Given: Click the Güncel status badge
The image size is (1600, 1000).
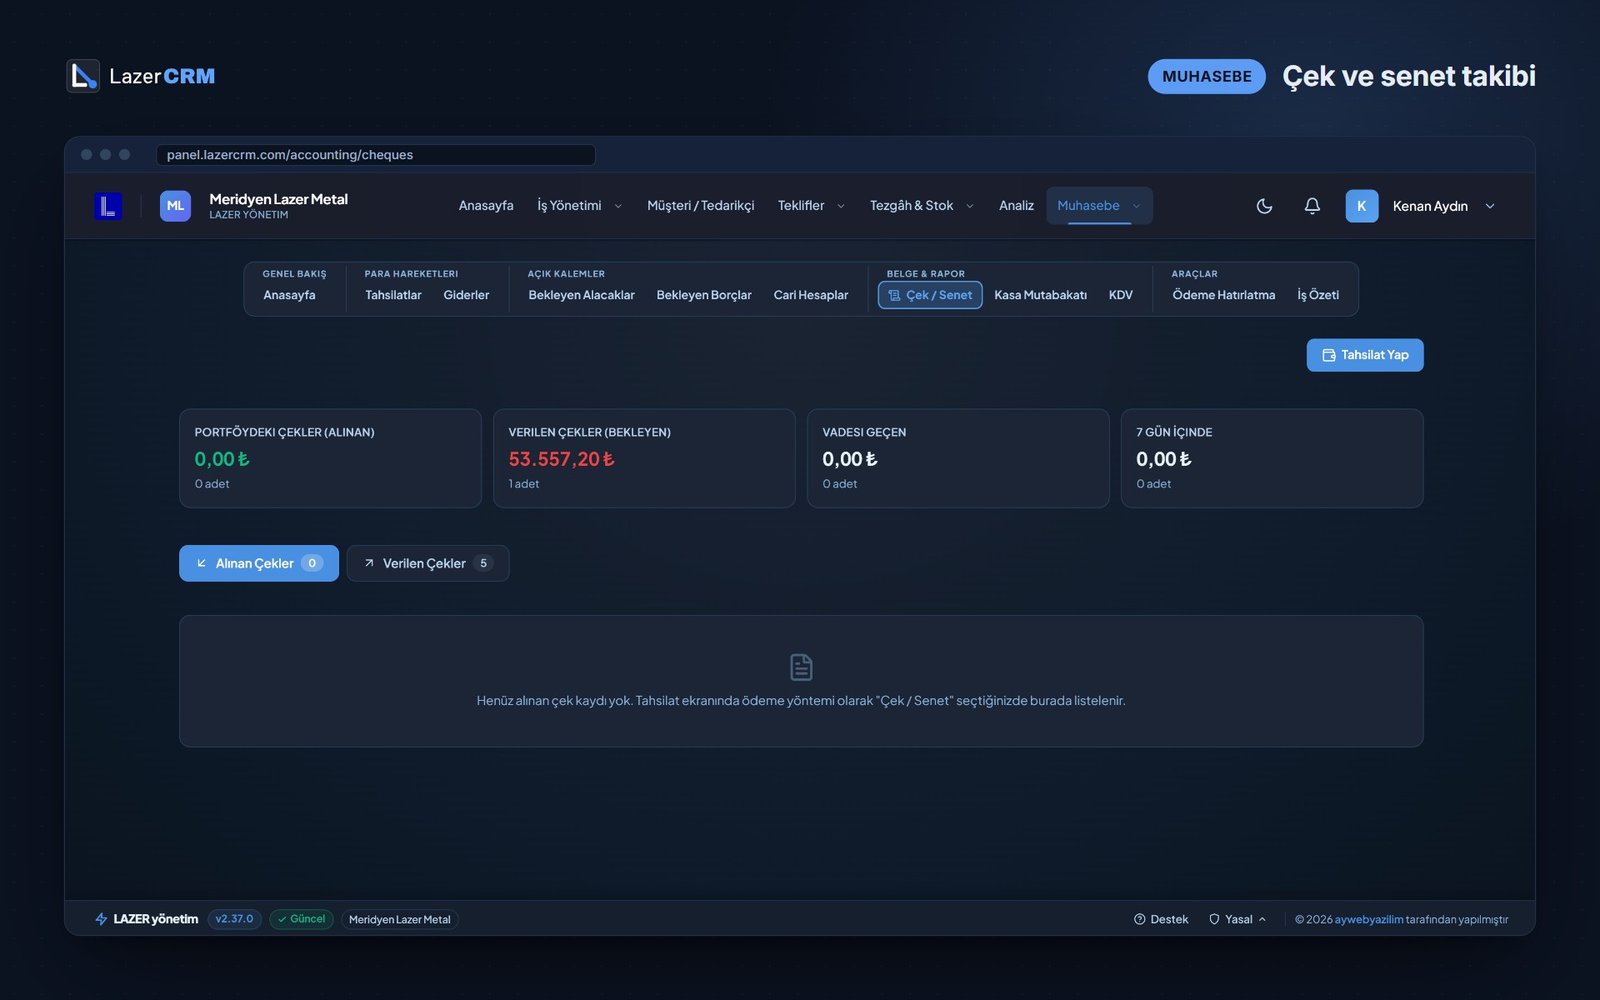Looking at the screenshot, I should pos(301,919).
